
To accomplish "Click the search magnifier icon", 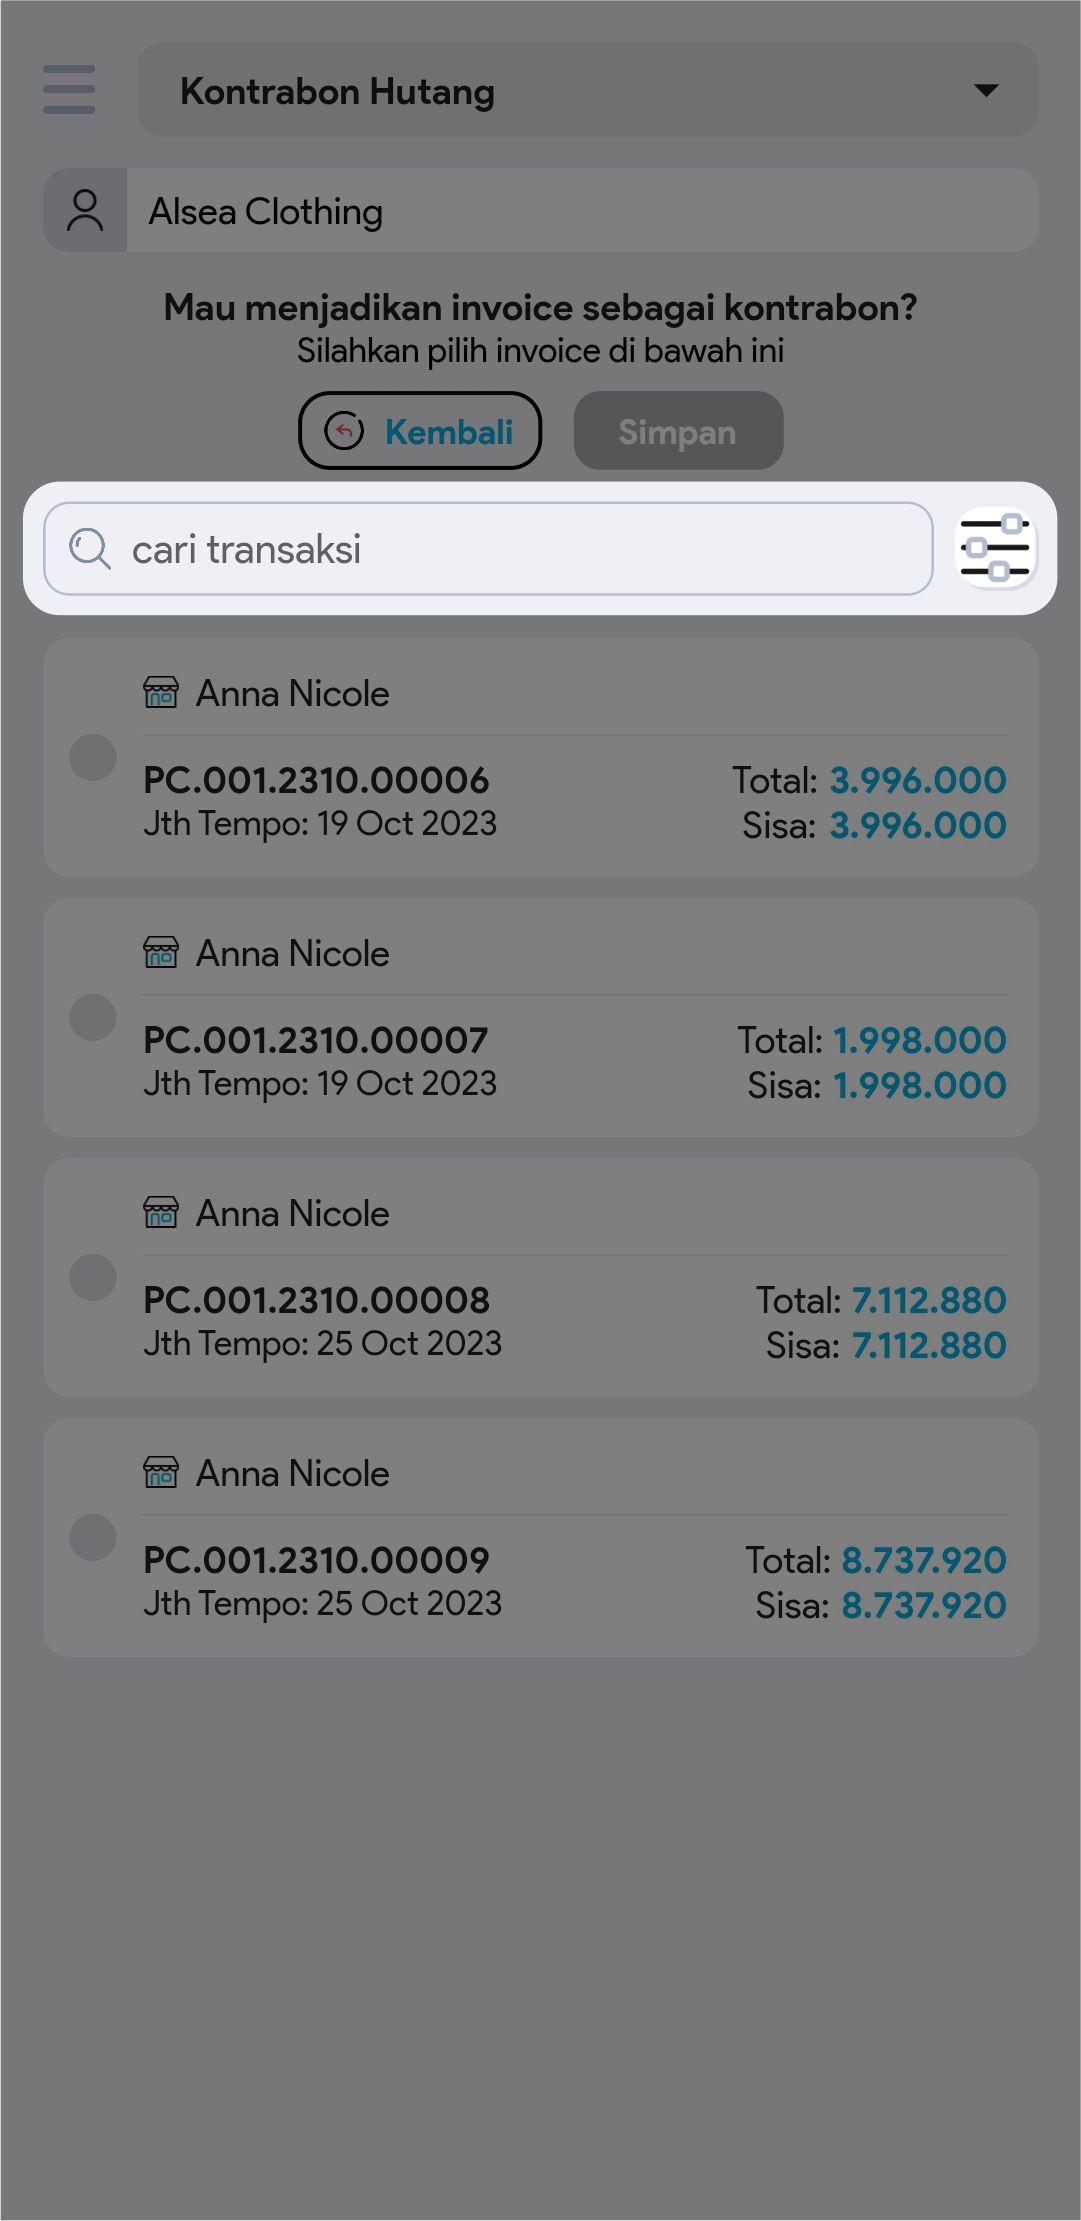I will coord(89,549).
